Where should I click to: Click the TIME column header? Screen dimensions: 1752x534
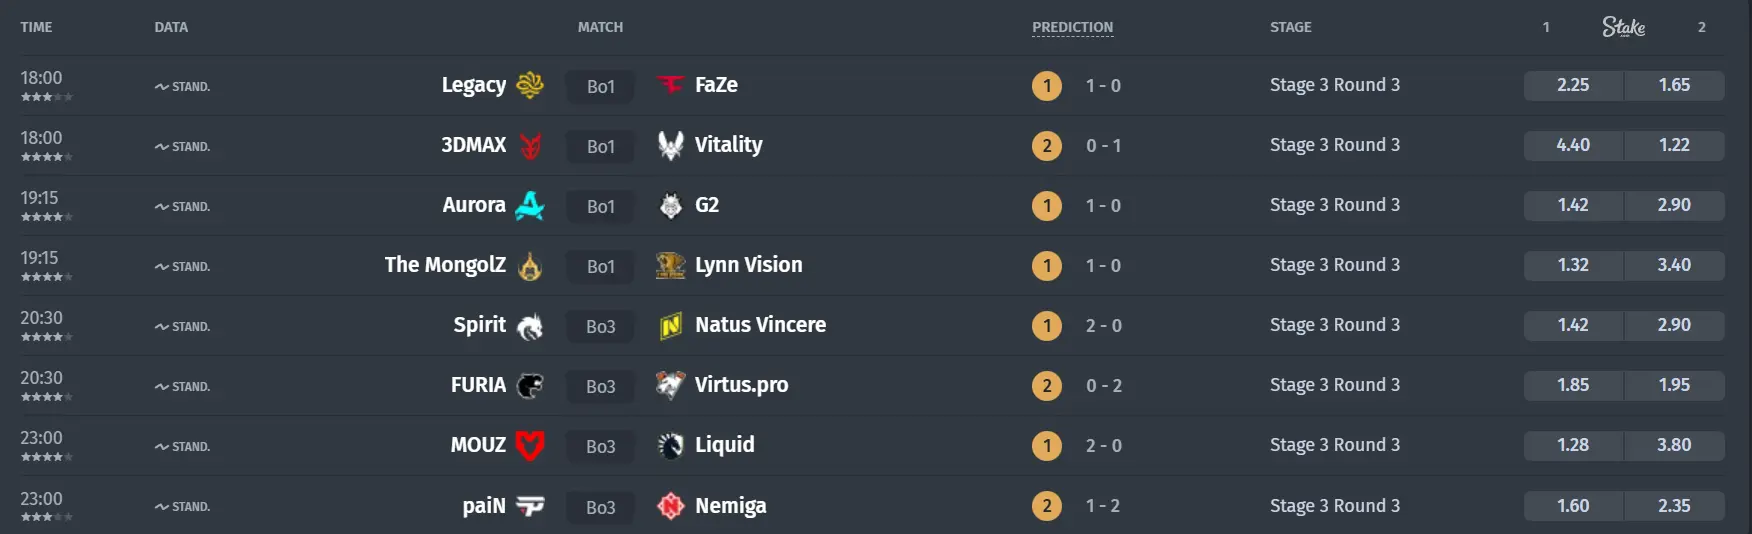36,27
